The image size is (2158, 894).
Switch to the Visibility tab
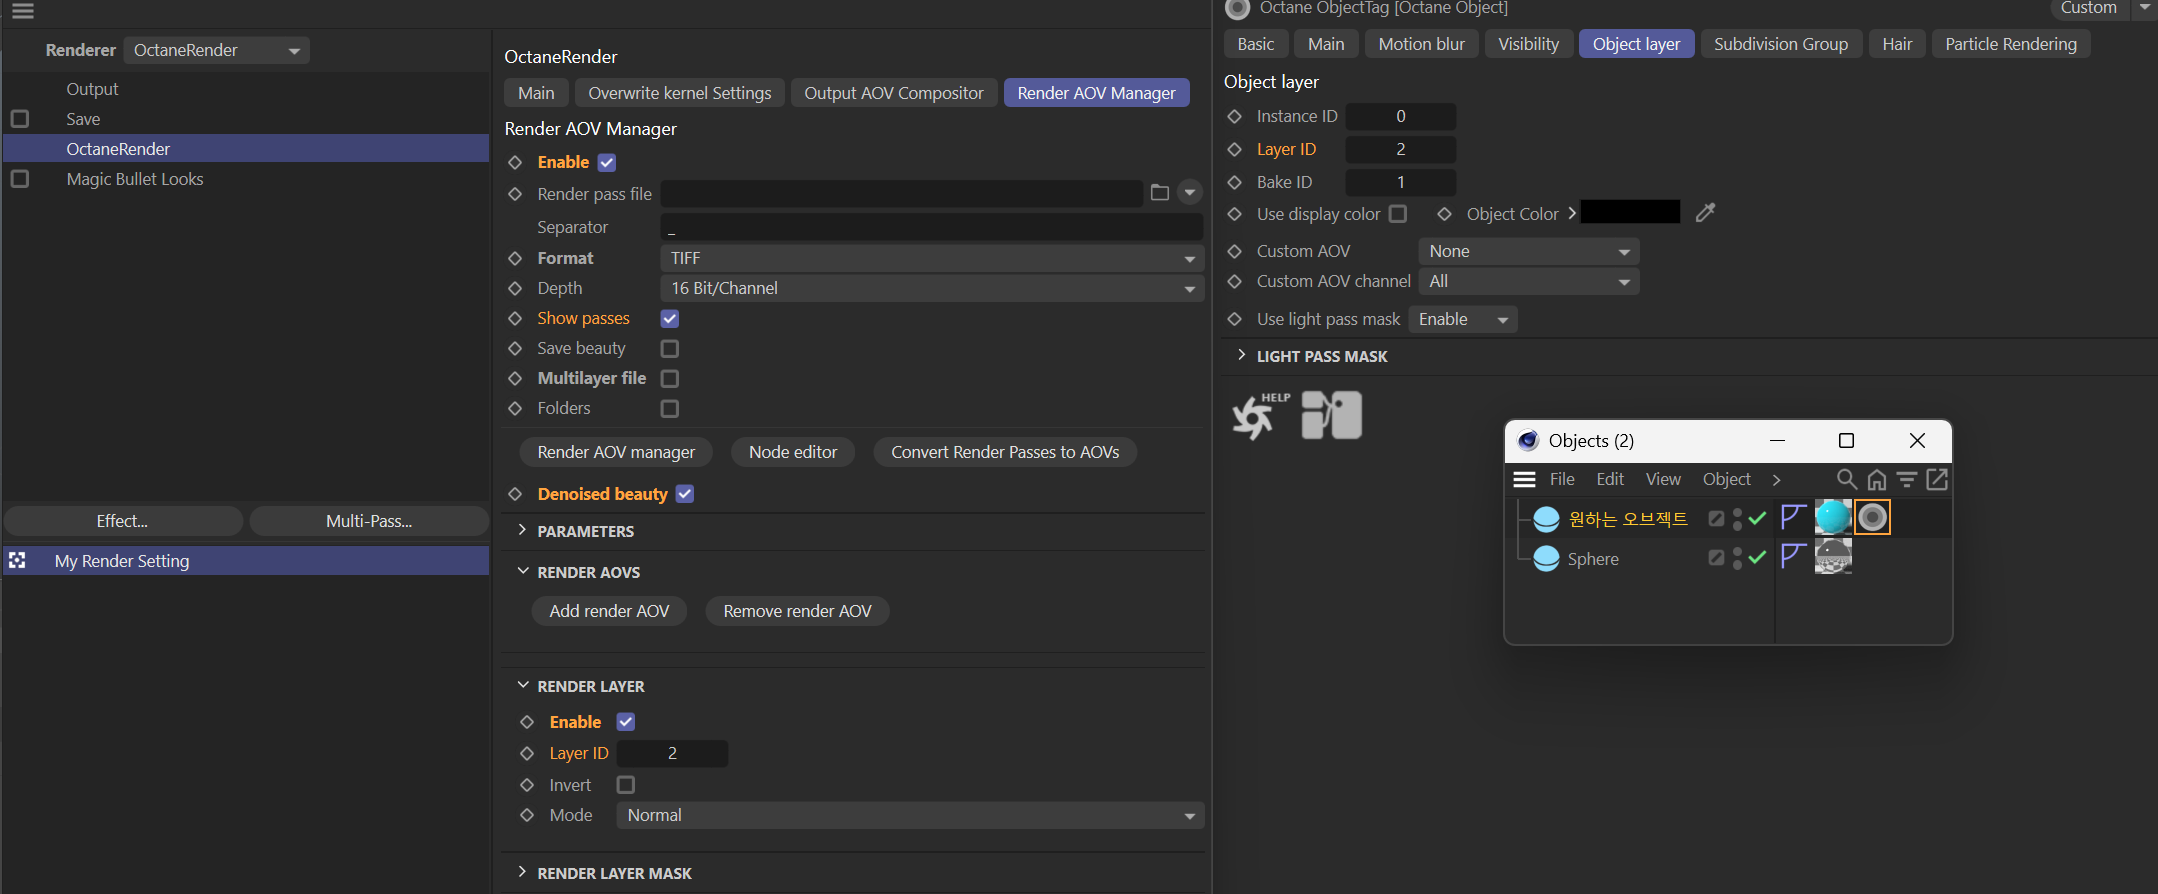1527,44
